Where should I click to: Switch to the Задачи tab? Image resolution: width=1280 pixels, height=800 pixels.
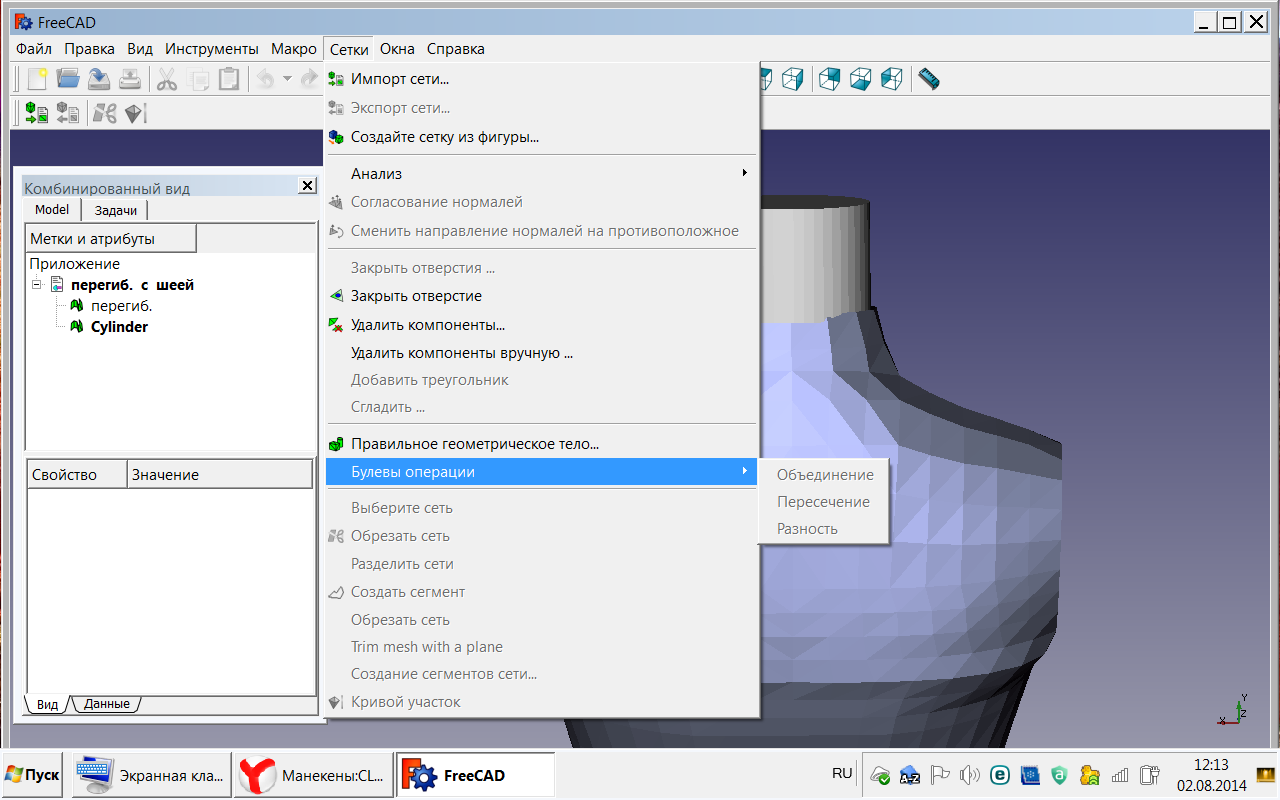116,210
